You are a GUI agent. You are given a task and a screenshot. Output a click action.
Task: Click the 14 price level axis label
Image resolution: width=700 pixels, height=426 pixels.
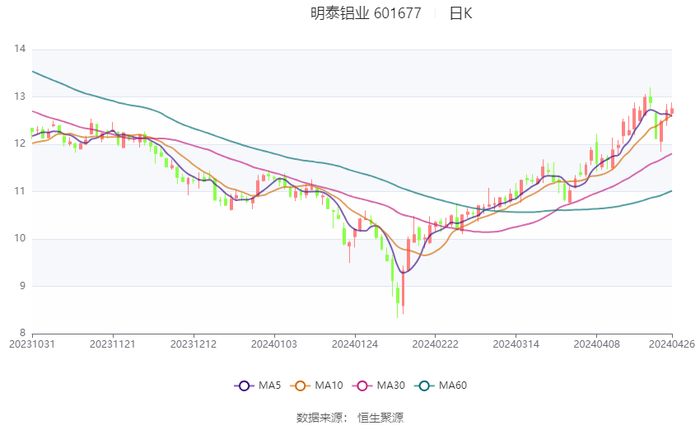19,49
